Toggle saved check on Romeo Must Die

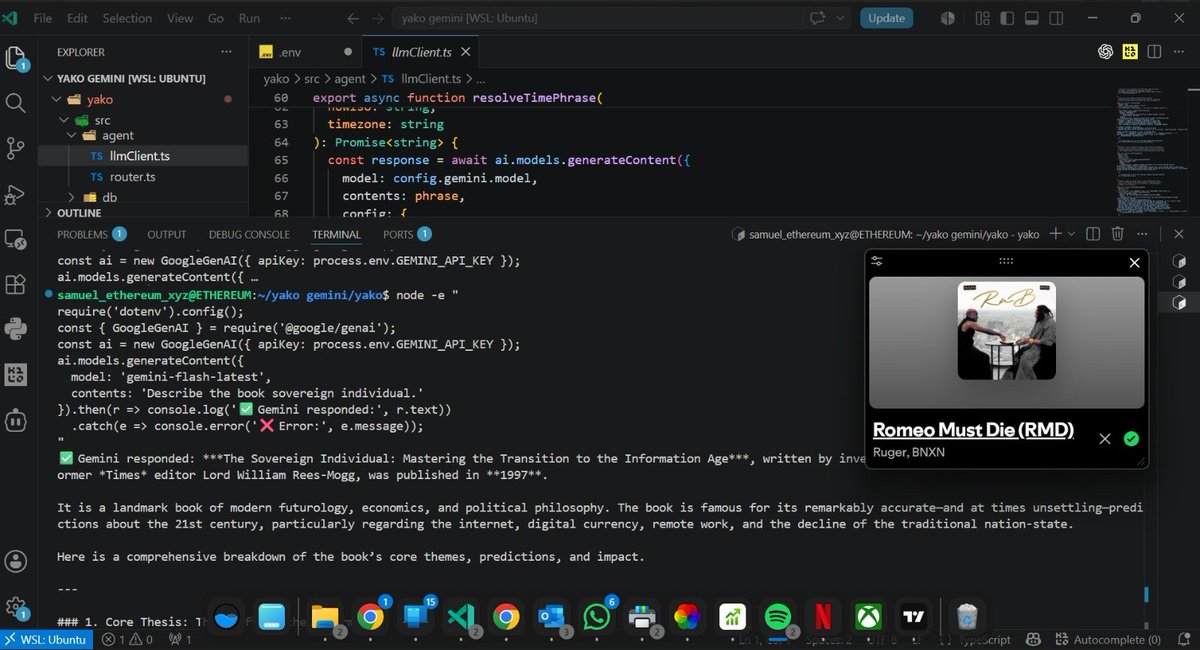(x=1131, y=438)
